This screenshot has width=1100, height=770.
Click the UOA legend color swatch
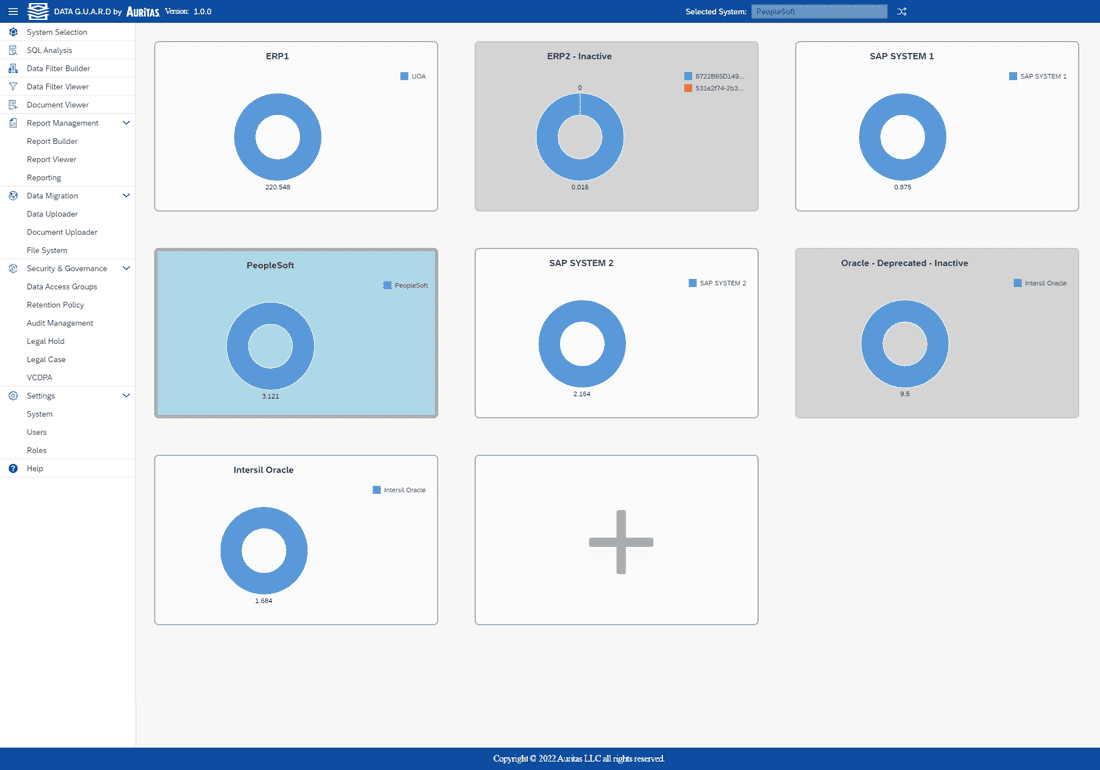click(404, 76)
